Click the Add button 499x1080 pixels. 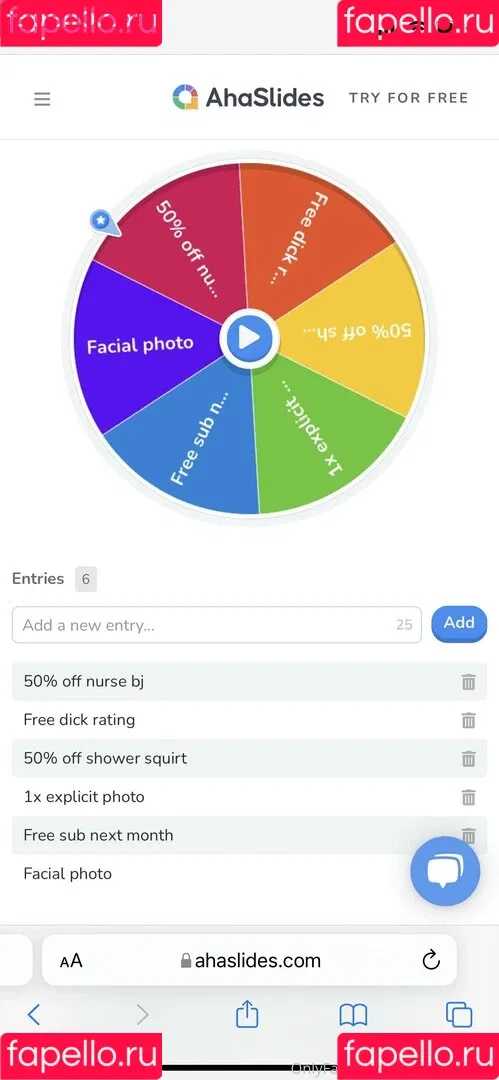[459, 623]
